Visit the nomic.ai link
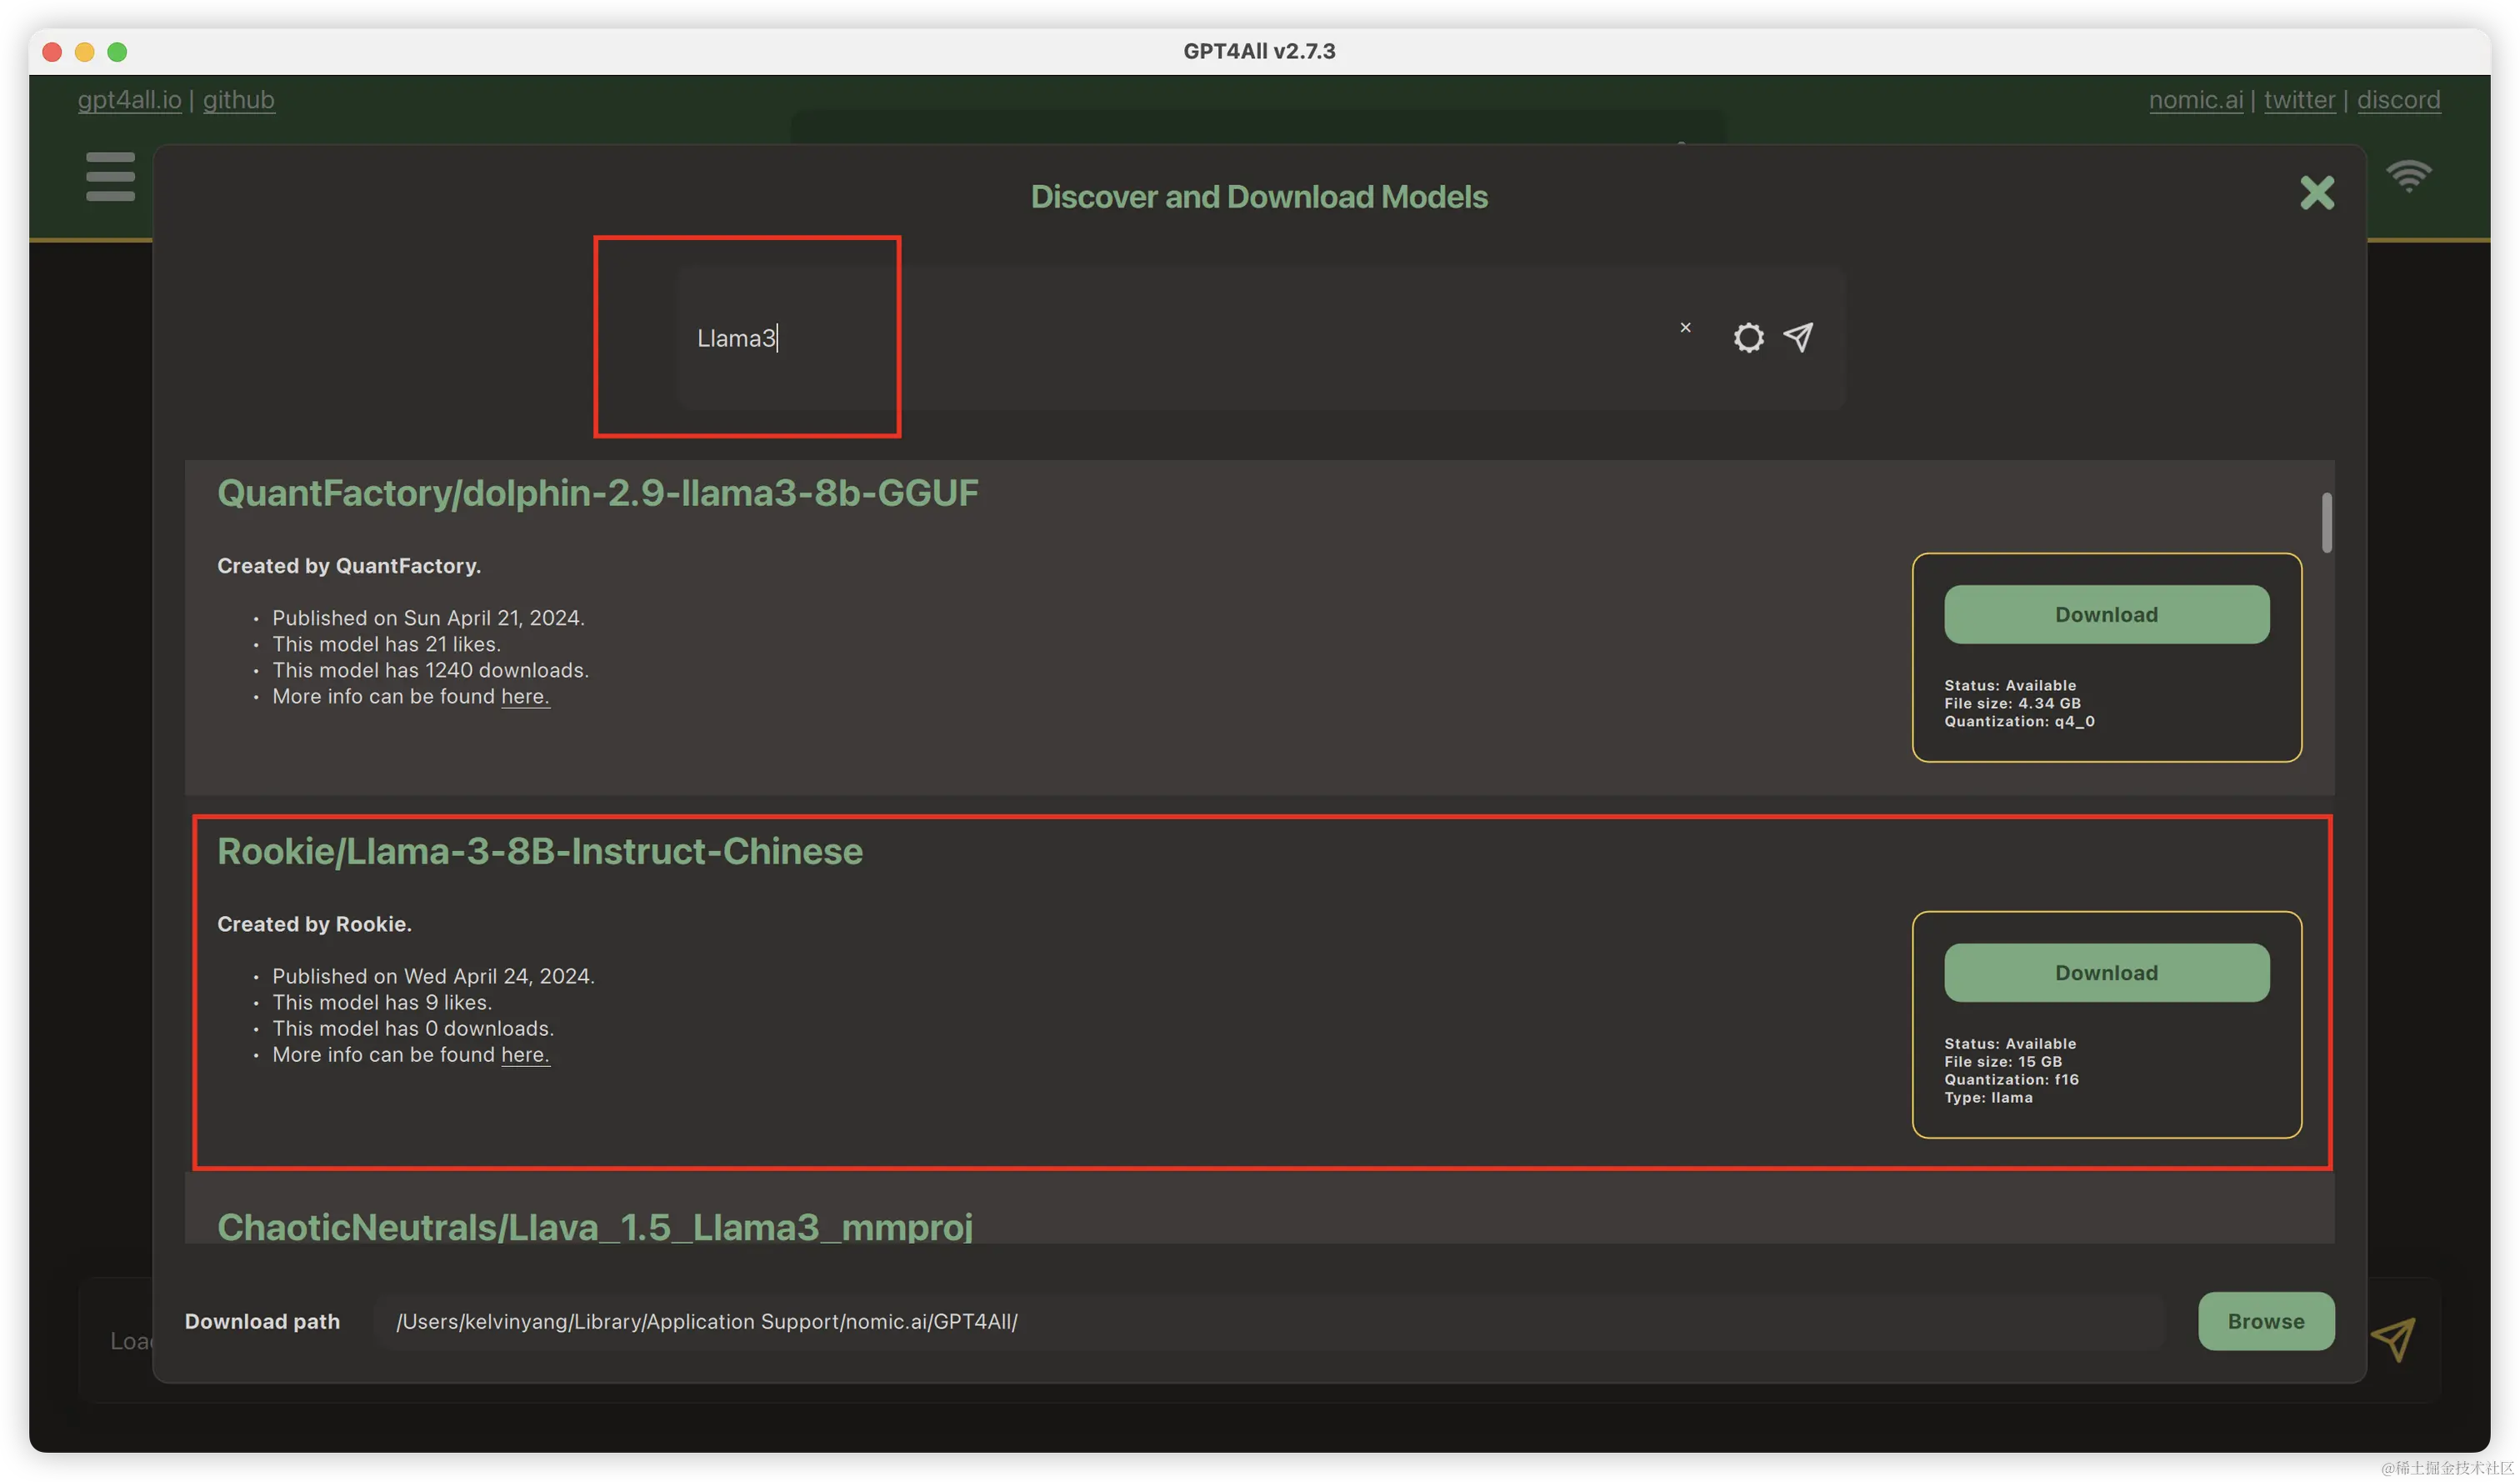Screen dimensions: 2520x1482 coord(2195,100)
